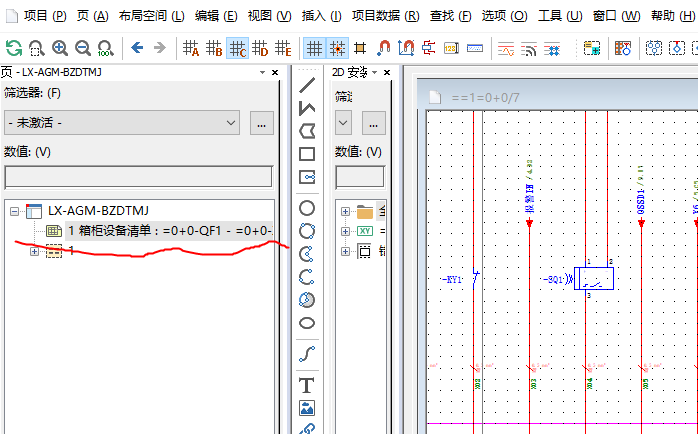Open the 布局空间 (L) menu
698x434 pixels.
pyautogui.click(x=151, y=16)
